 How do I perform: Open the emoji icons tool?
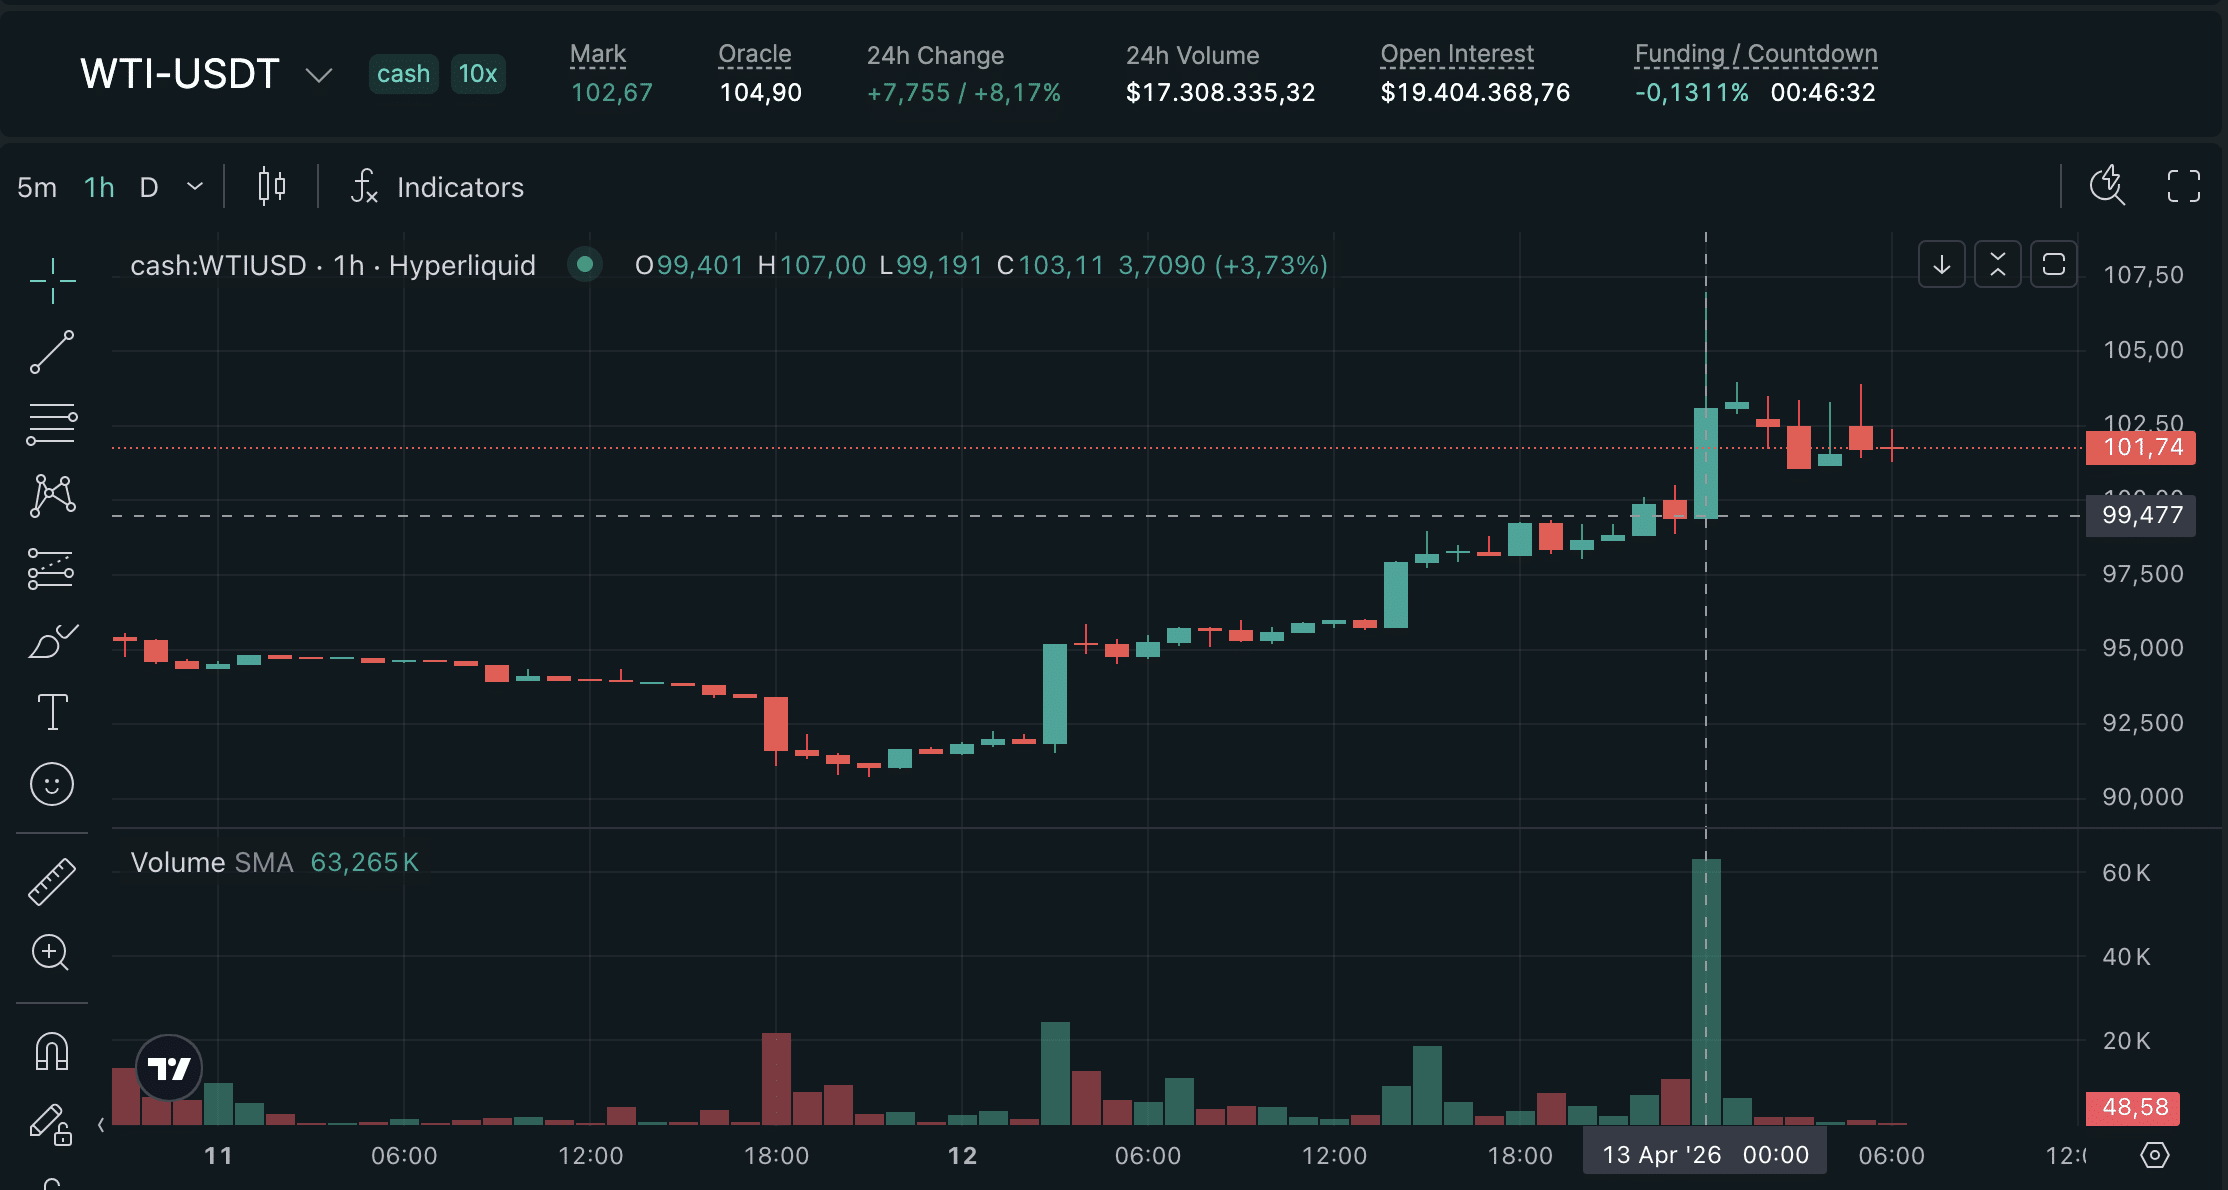pos(52,784)
